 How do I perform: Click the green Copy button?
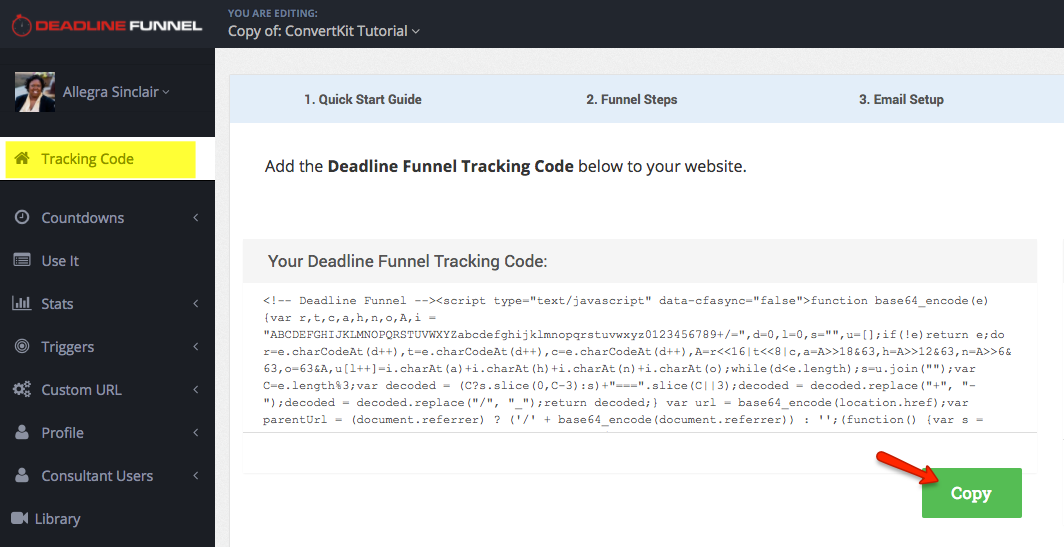tap(972, 493)
